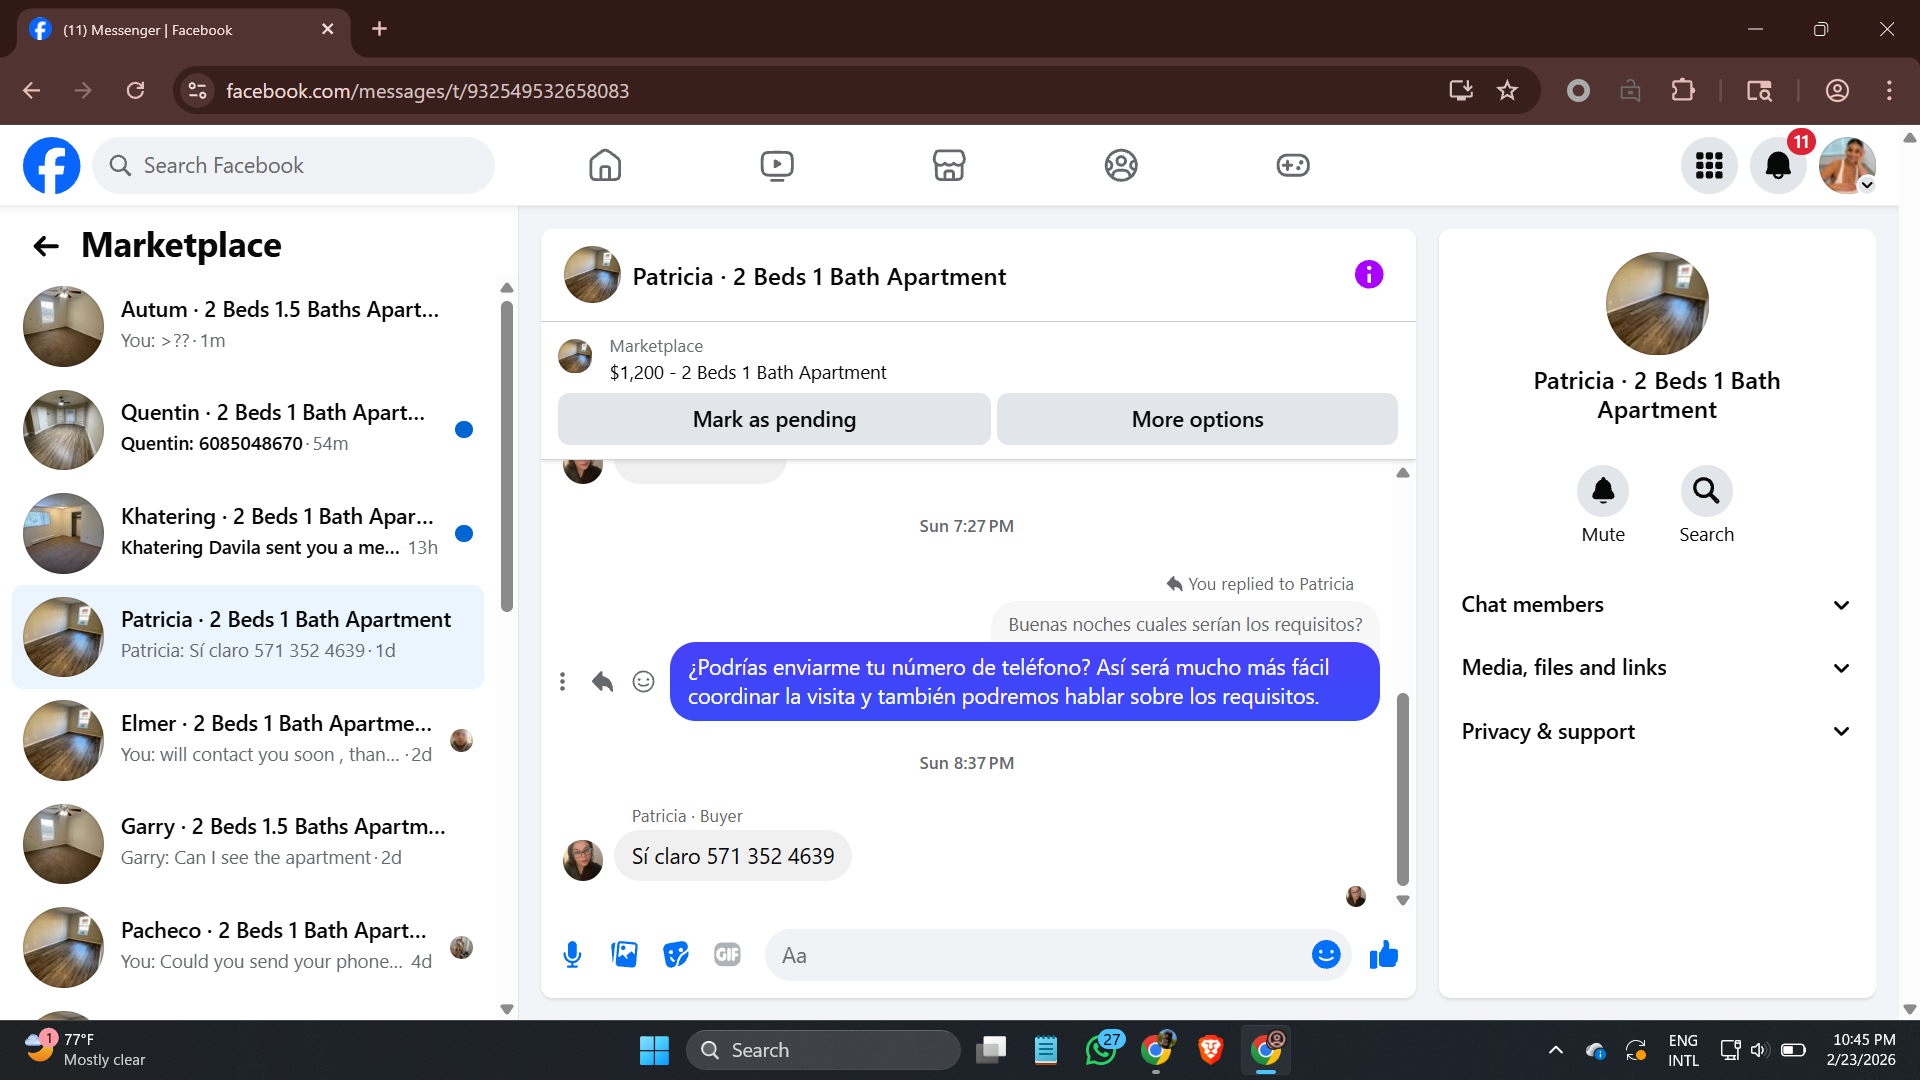The height and width of the screenshot is (1080, 1920).
Task: Click the voice clip microphone icon
Action: (x=572, y=955)
